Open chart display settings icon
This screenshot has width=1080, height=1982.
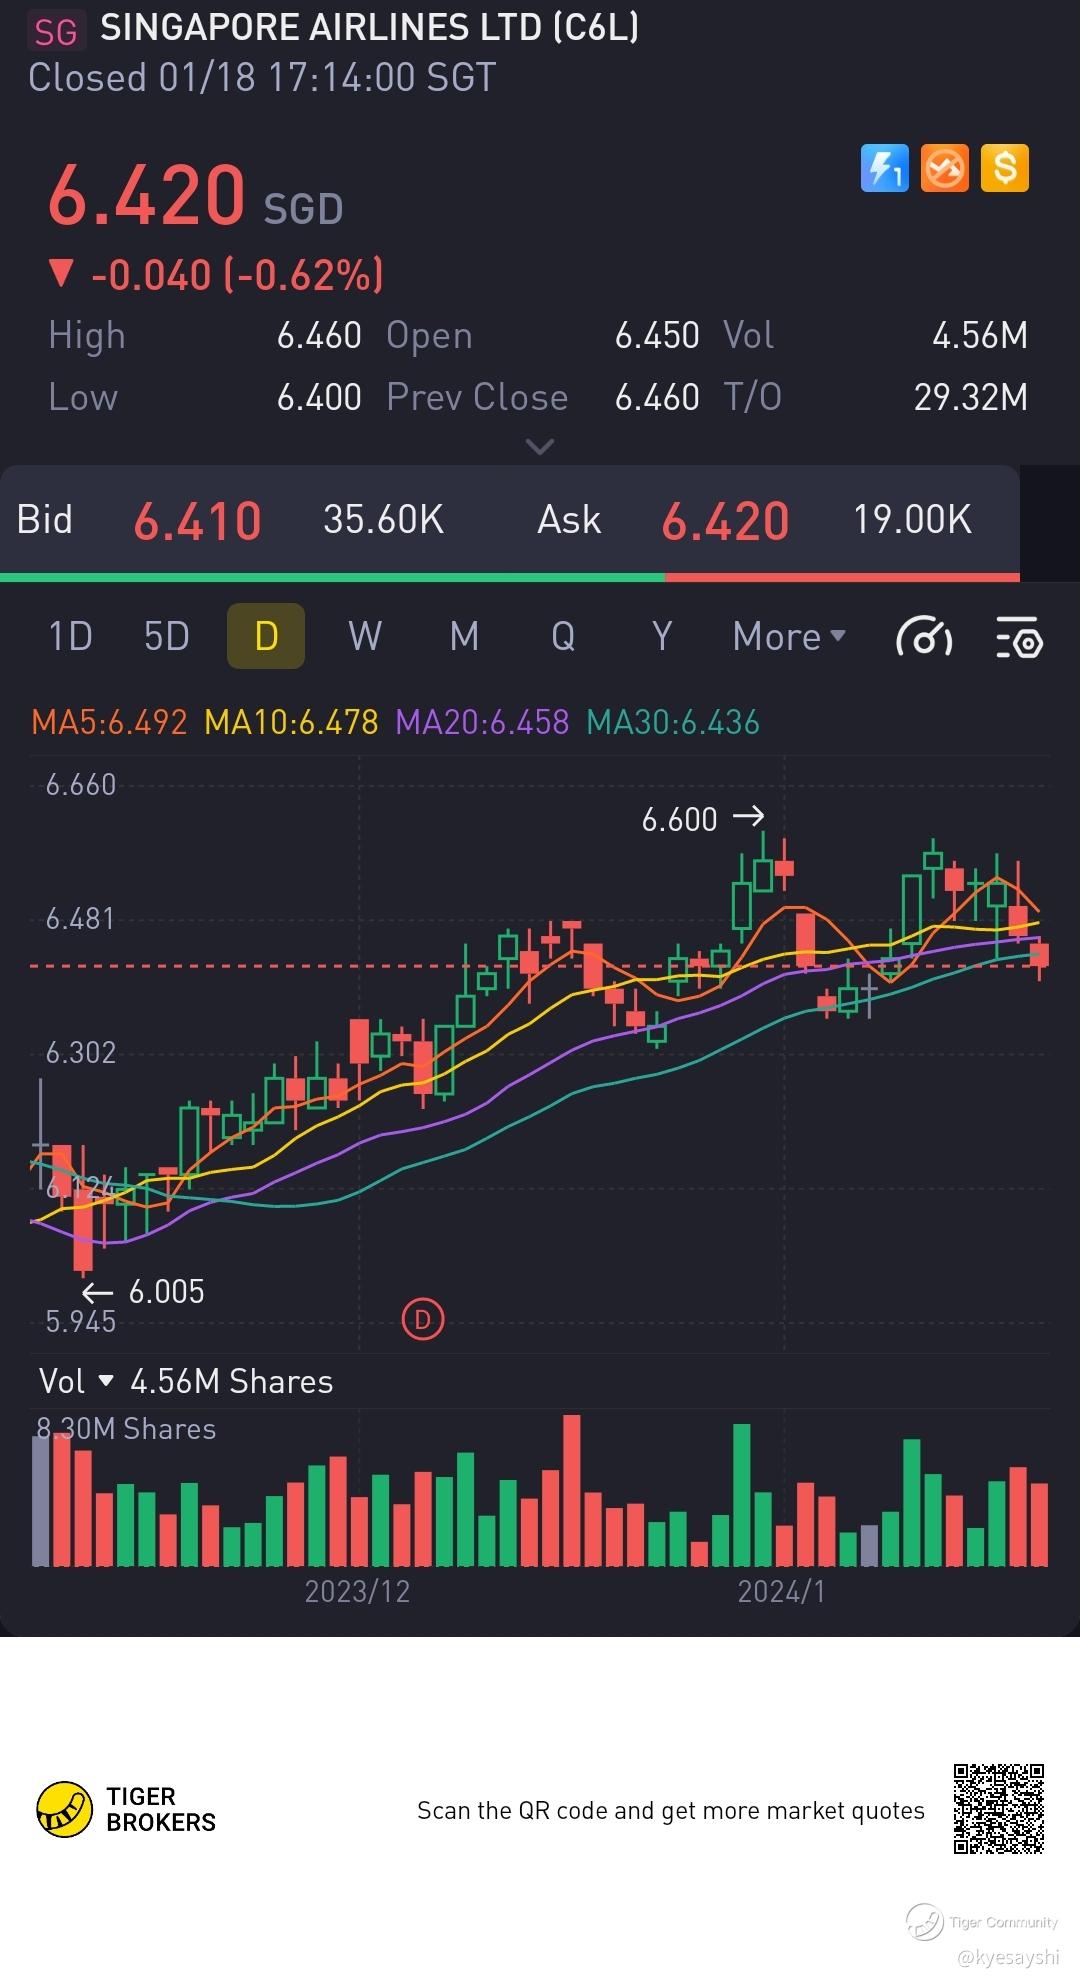(x=1019, y=637)
